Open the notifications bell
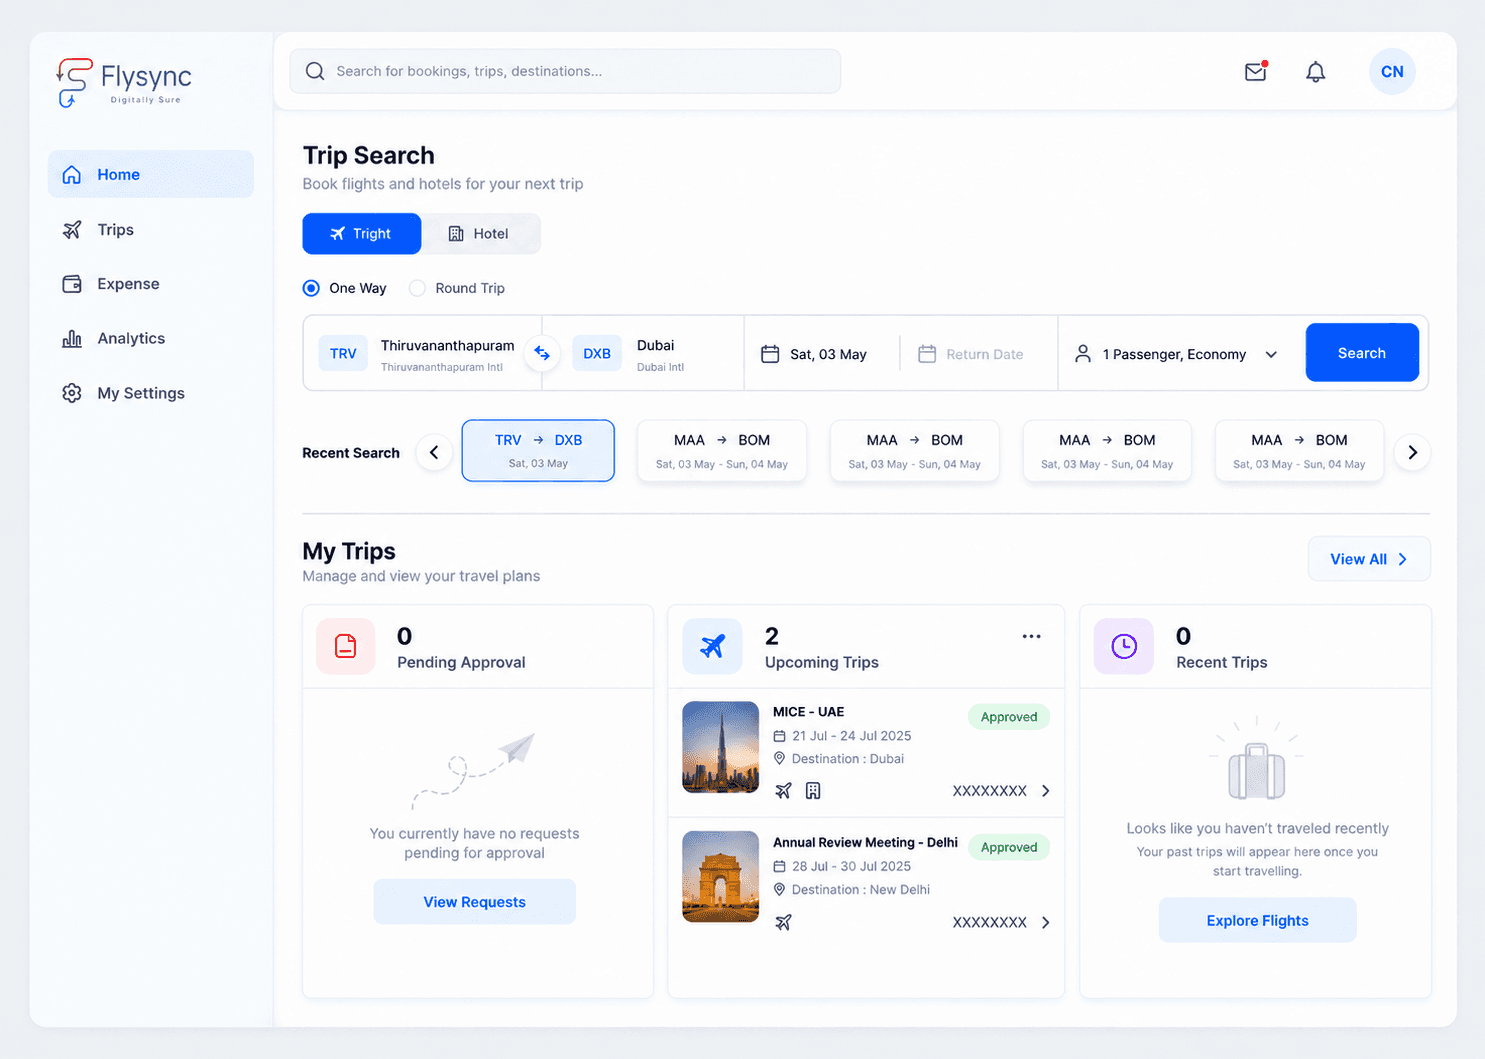The height and width of the screenshot is (1059, 1485). (1316, 72)
